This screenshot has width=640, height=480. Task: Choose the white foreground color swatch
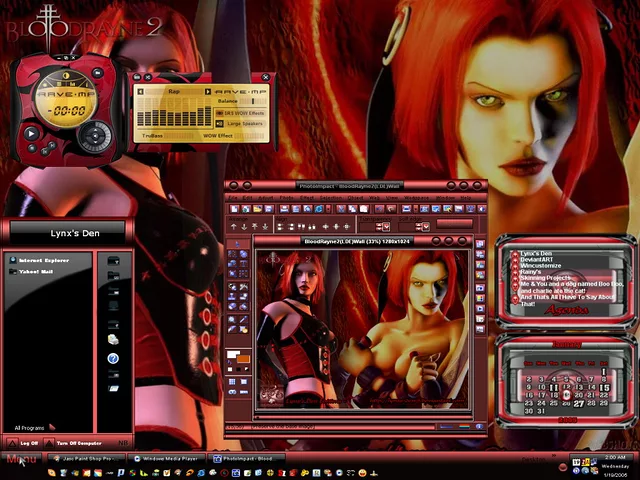tap(233, 354)
